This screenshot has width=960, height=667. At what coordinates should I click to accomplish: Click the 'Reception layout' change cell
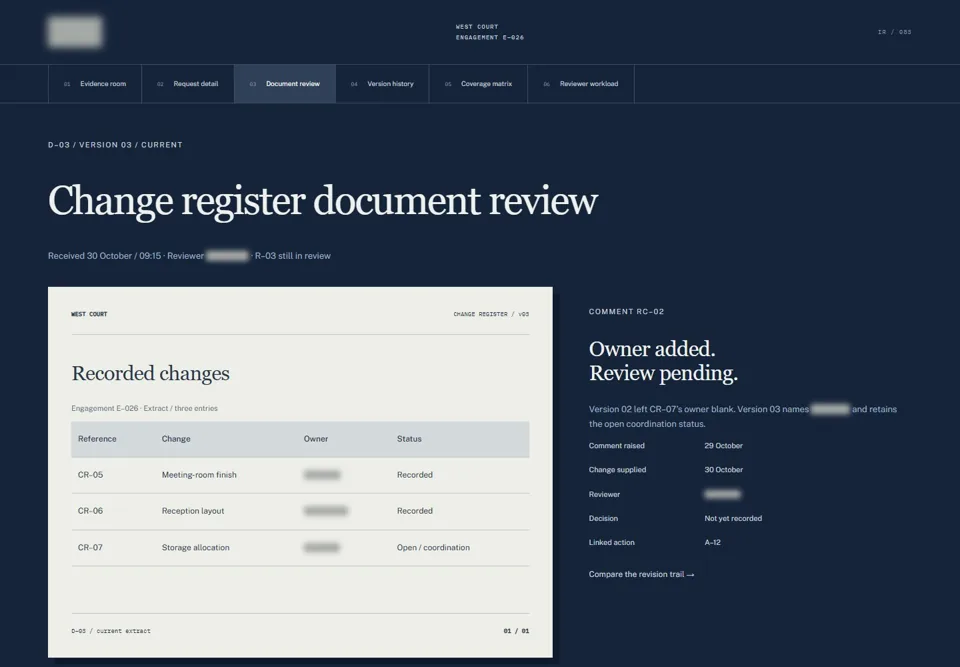[x=193, y=511]
